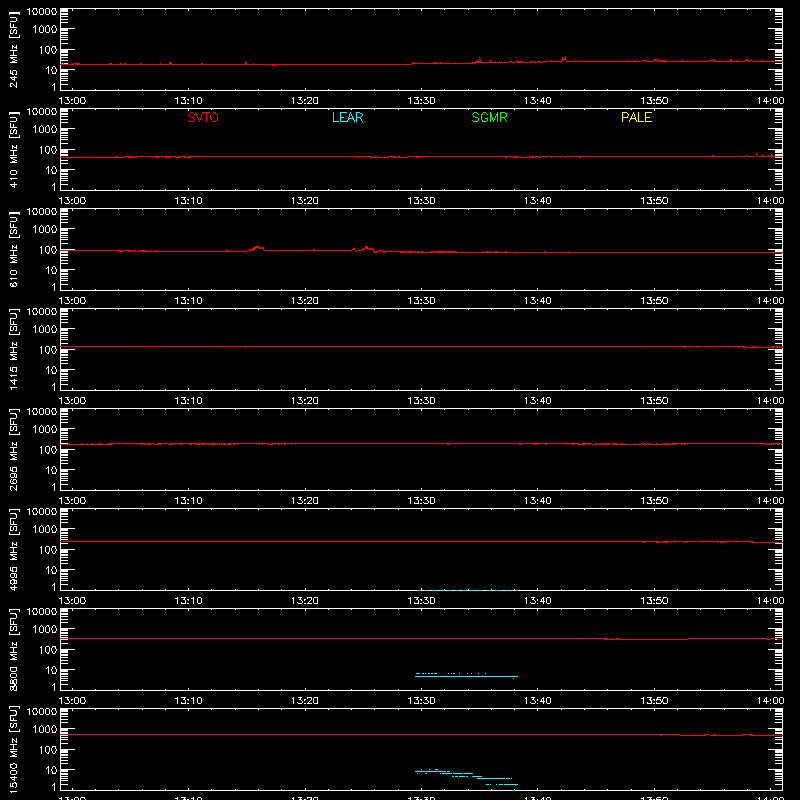Viewport: 800px width, 800px height.
Task: Click 13:10 tick below the 610 MHz plot
Action: [188, 301]
